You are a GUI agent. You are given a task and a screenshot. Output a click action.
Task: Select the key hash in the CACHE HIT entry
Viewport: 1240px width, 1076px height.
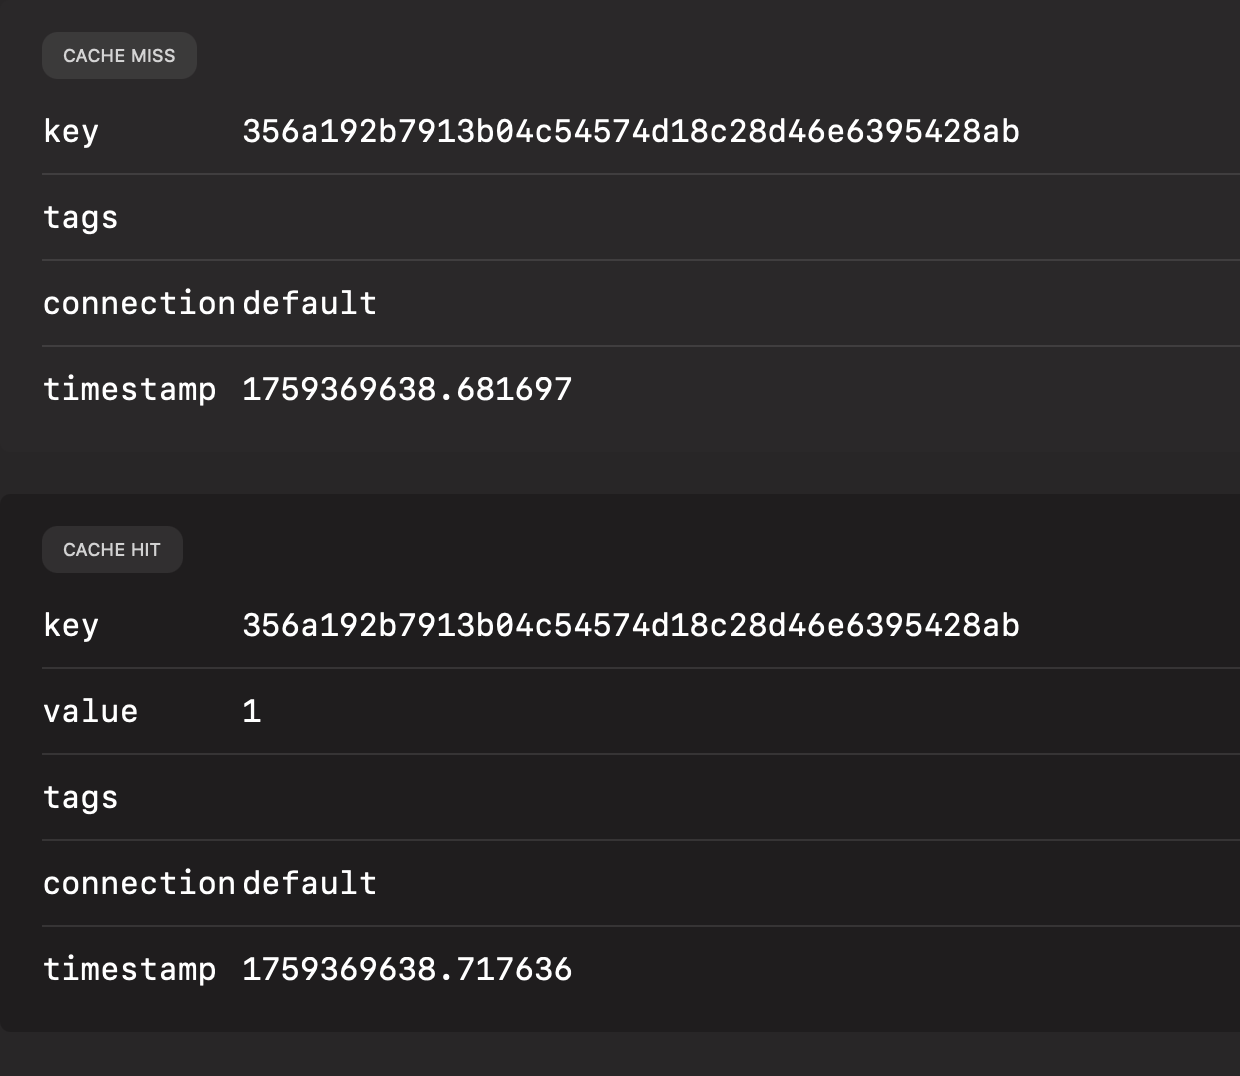click(630, 625)
